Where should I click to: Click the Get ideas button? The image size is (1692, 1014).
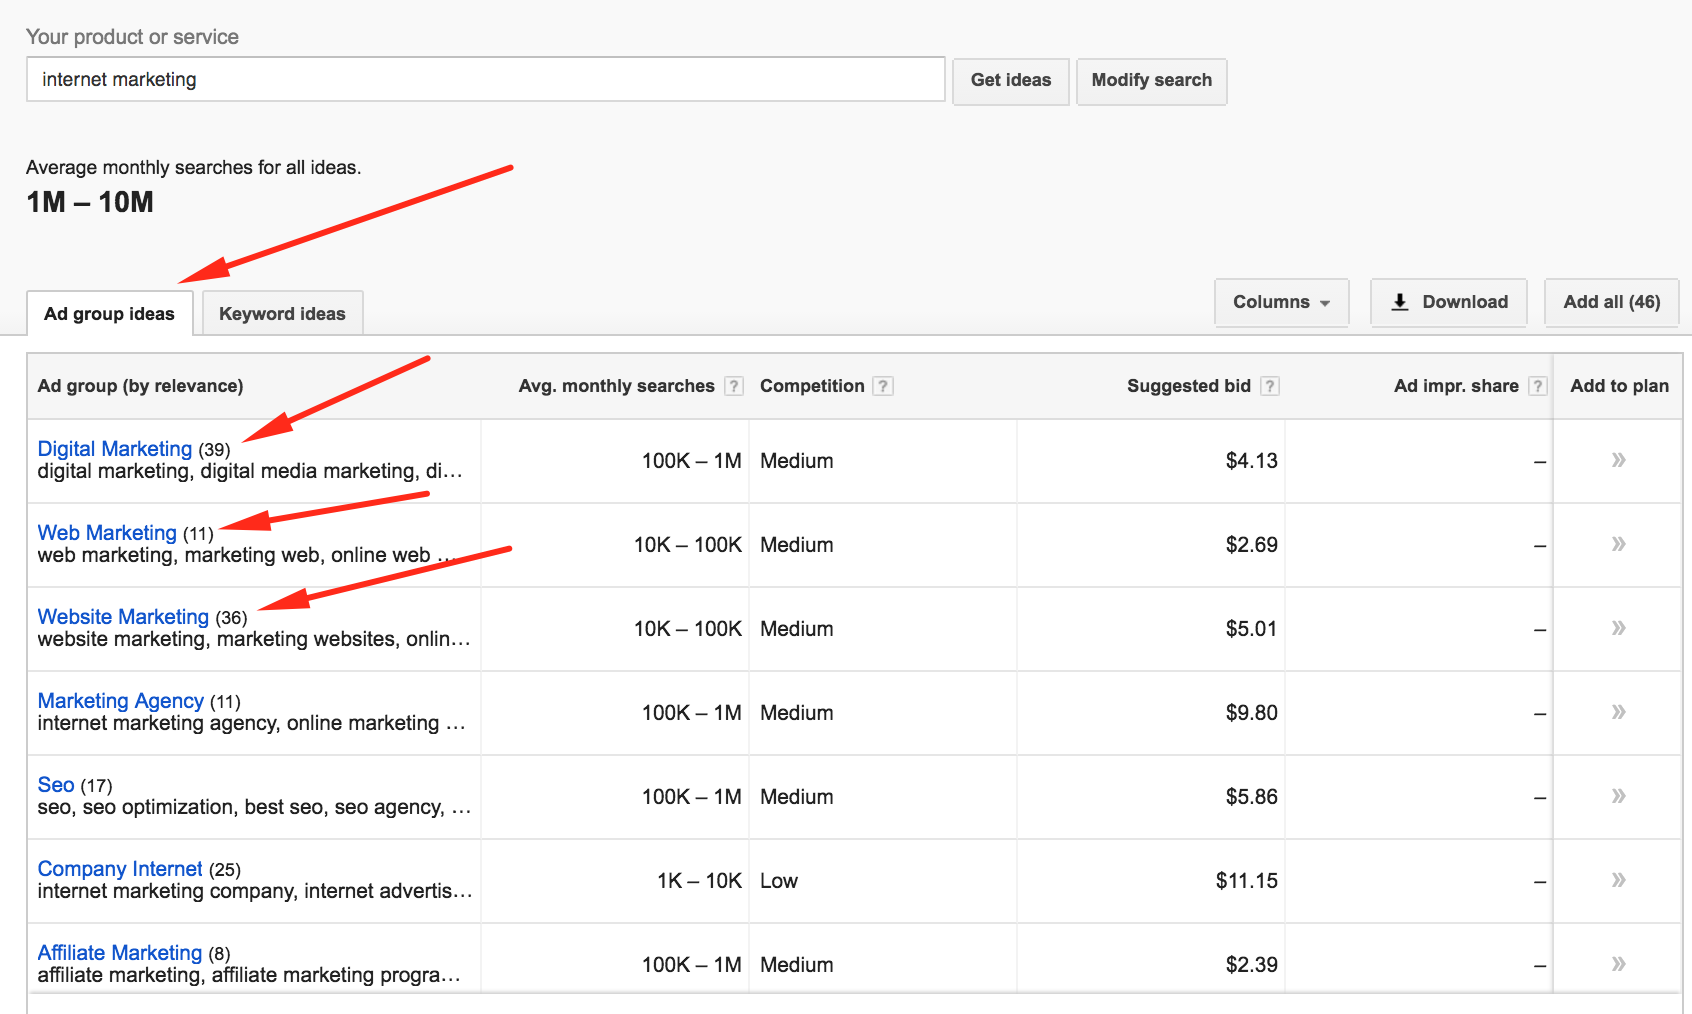pyautogui.click(x=1011, y=80)
